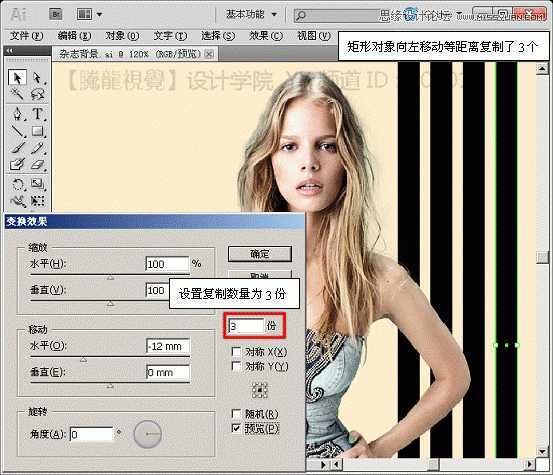
Task: Click the search magnifier icon
Action: point(301,16)
